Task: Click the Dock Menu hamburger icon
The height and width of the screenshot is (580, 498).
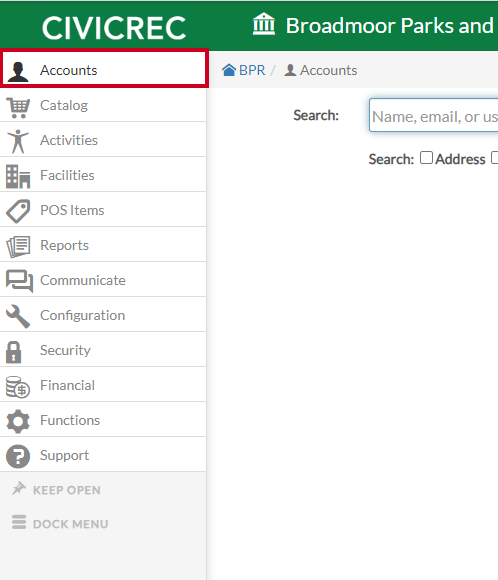Action: pos(19,522)
